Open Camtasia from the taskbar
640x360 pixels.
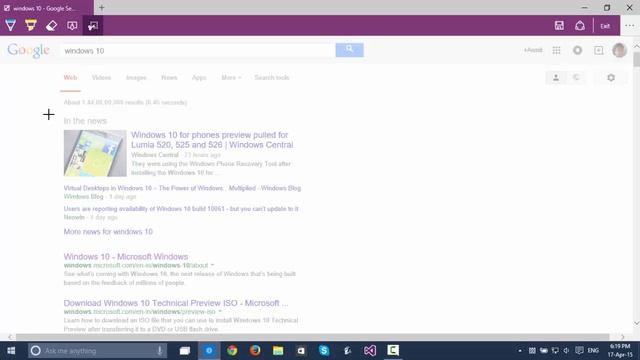[393, 351]
